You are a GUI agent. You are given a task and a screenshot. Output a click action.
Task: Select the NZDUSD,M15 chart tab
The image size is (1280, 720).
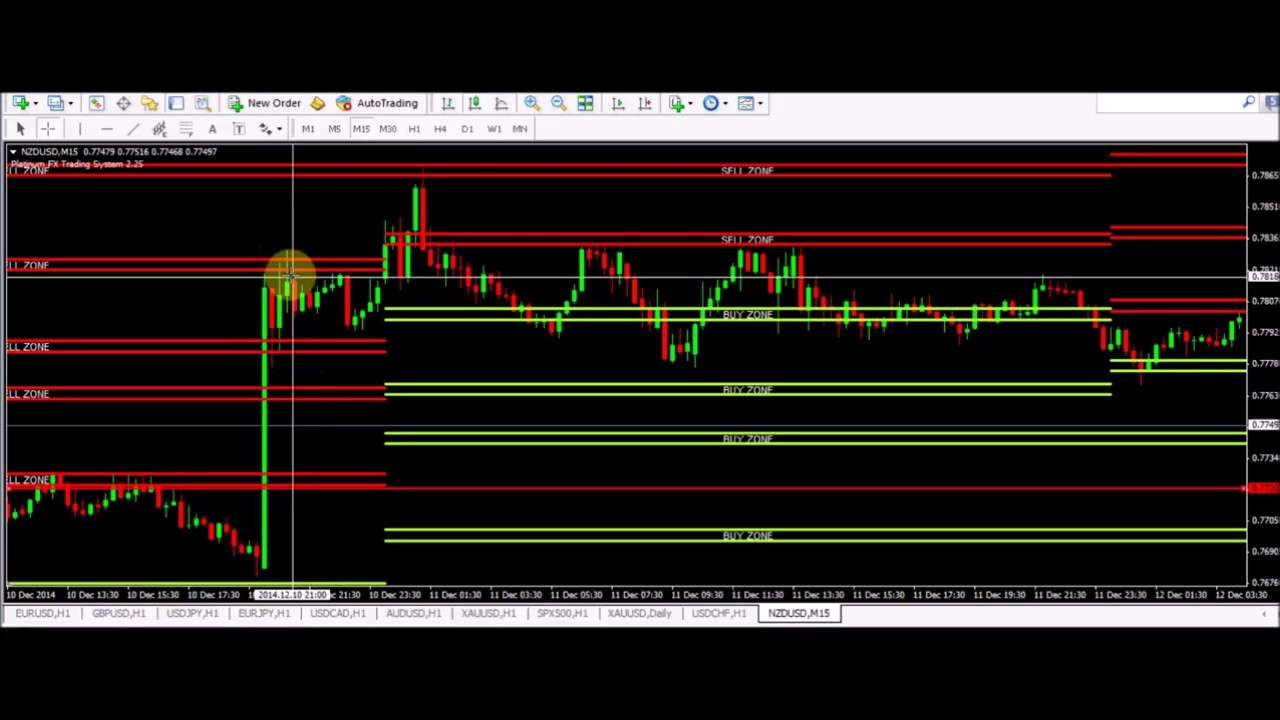[x=798, y=613]
